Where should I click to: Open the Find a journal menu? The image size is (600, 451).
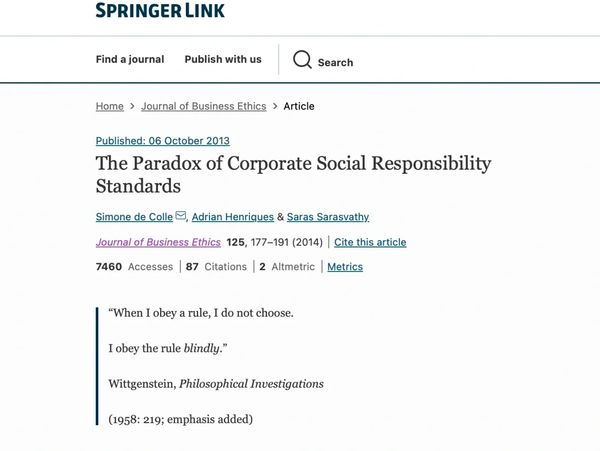pyautogui.click(x=129, y=60)
